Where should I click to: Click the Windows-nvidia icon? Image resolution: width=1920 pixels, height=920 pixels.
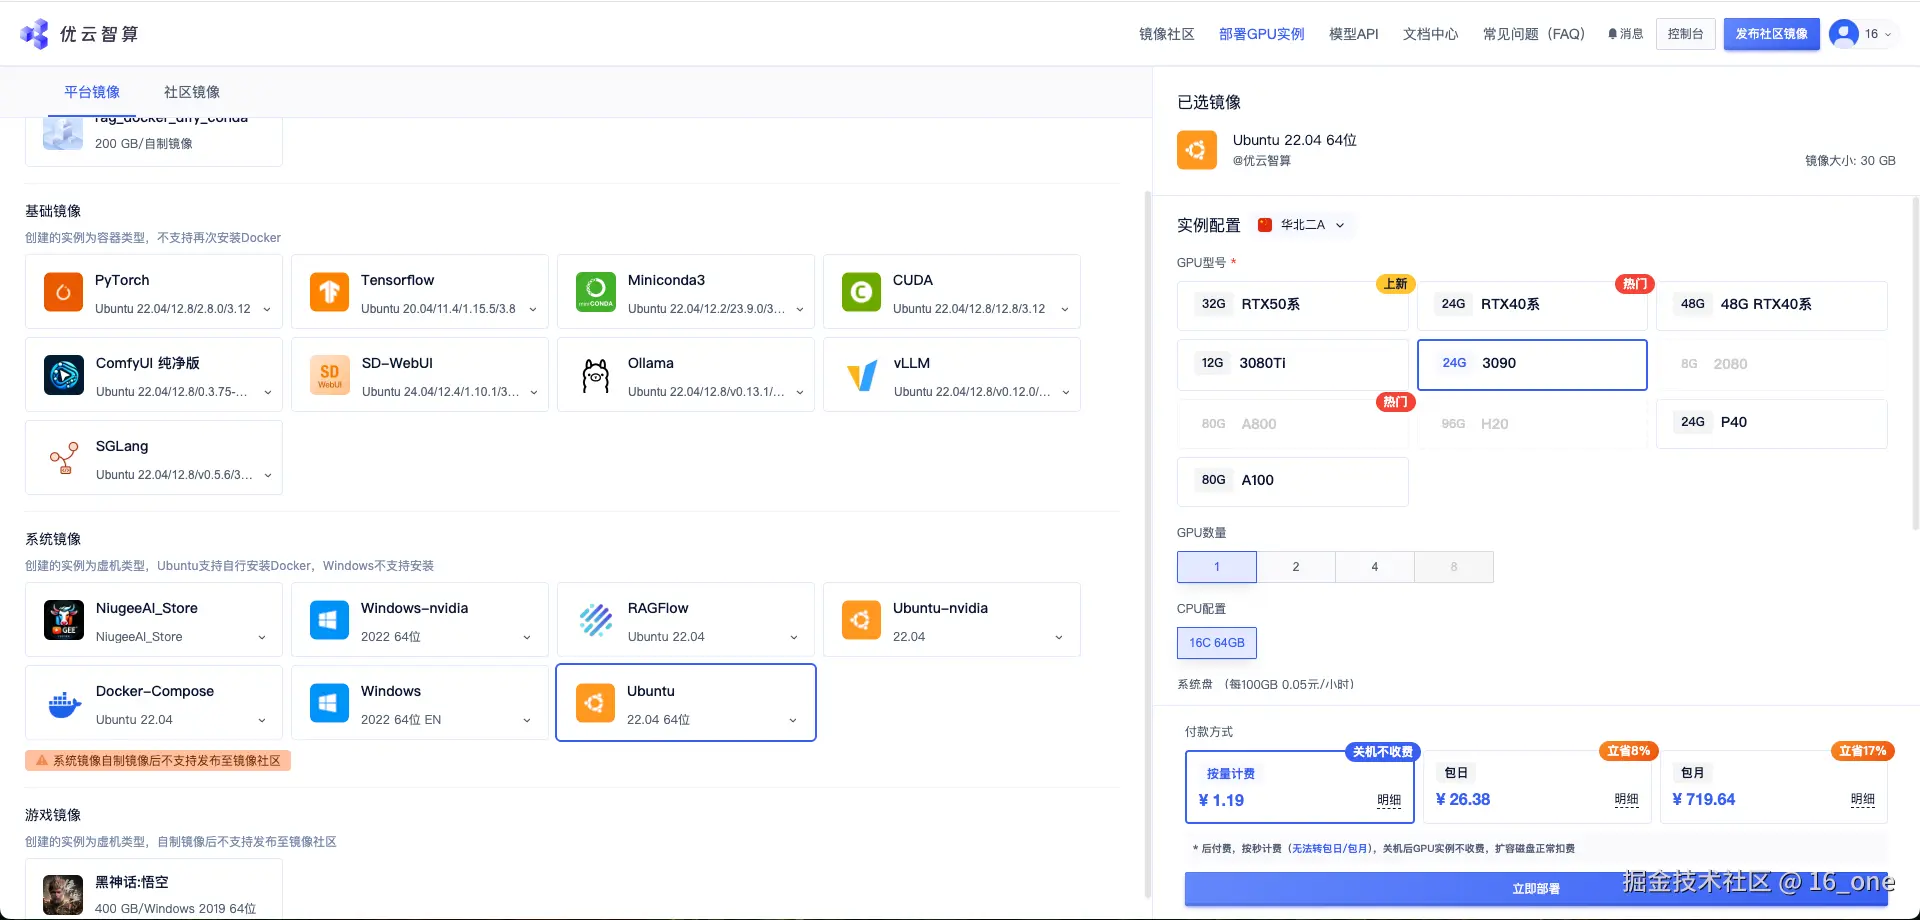329,620
